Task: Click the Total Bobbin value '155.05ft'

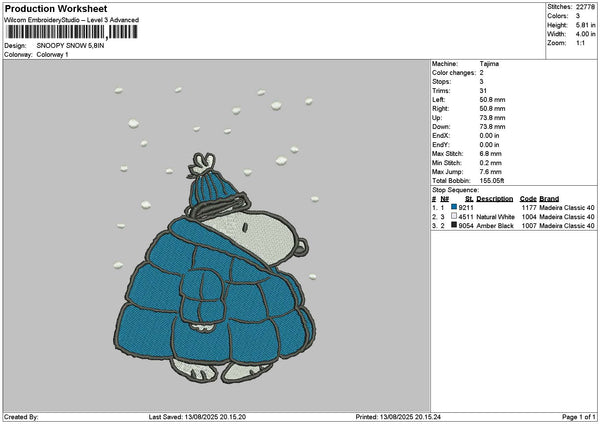Action: pyautogui.click(x=492, y=181)
